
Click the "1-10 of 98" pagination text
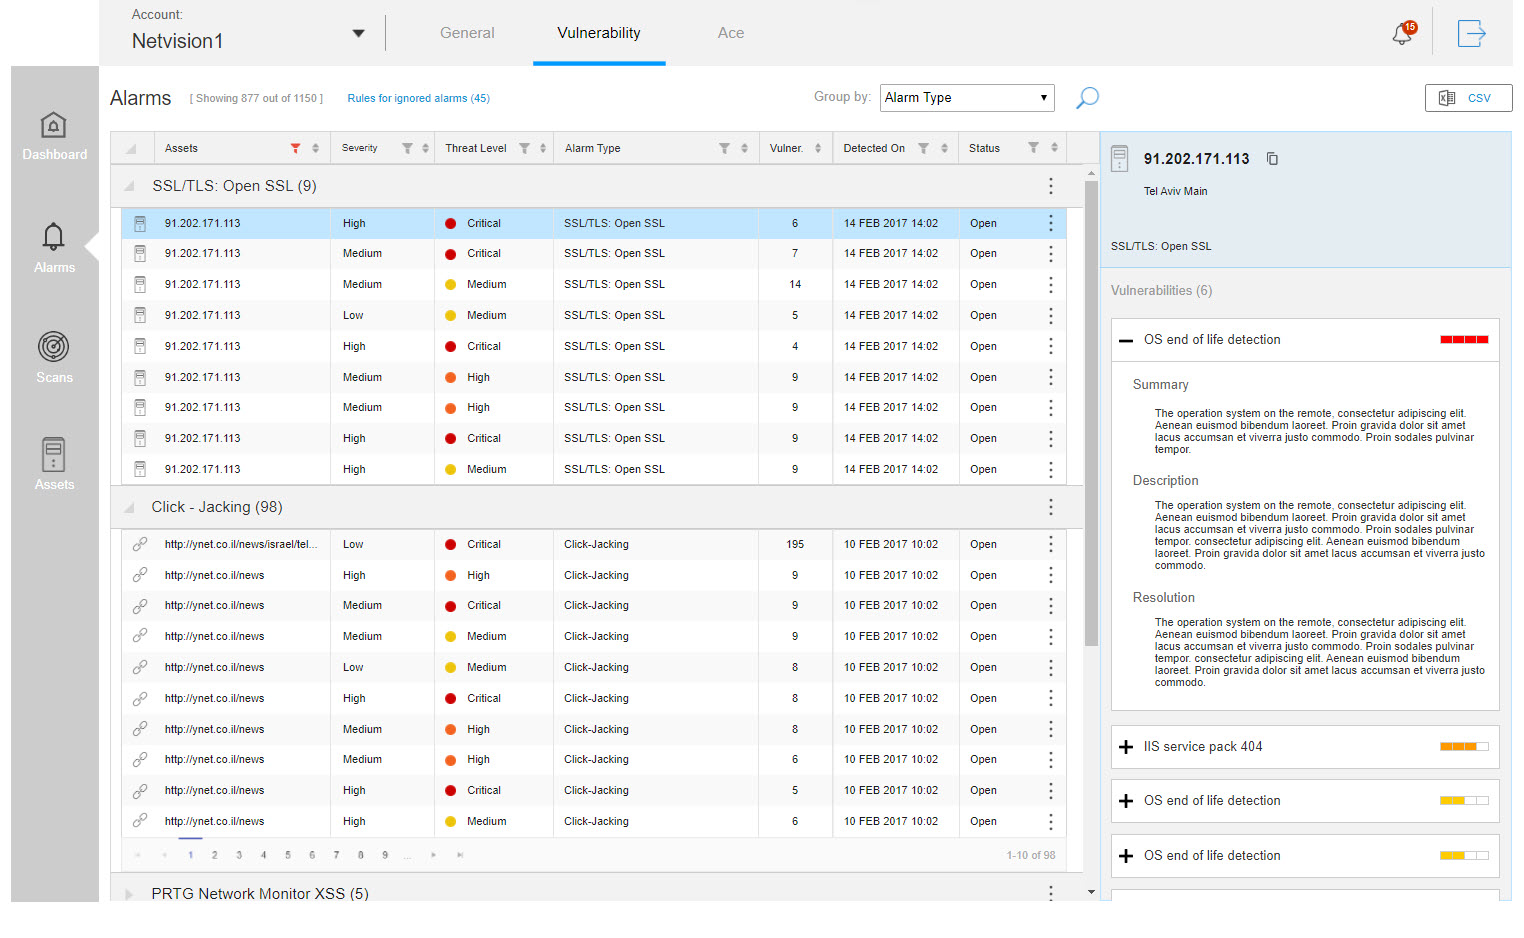pos(1030,855)
